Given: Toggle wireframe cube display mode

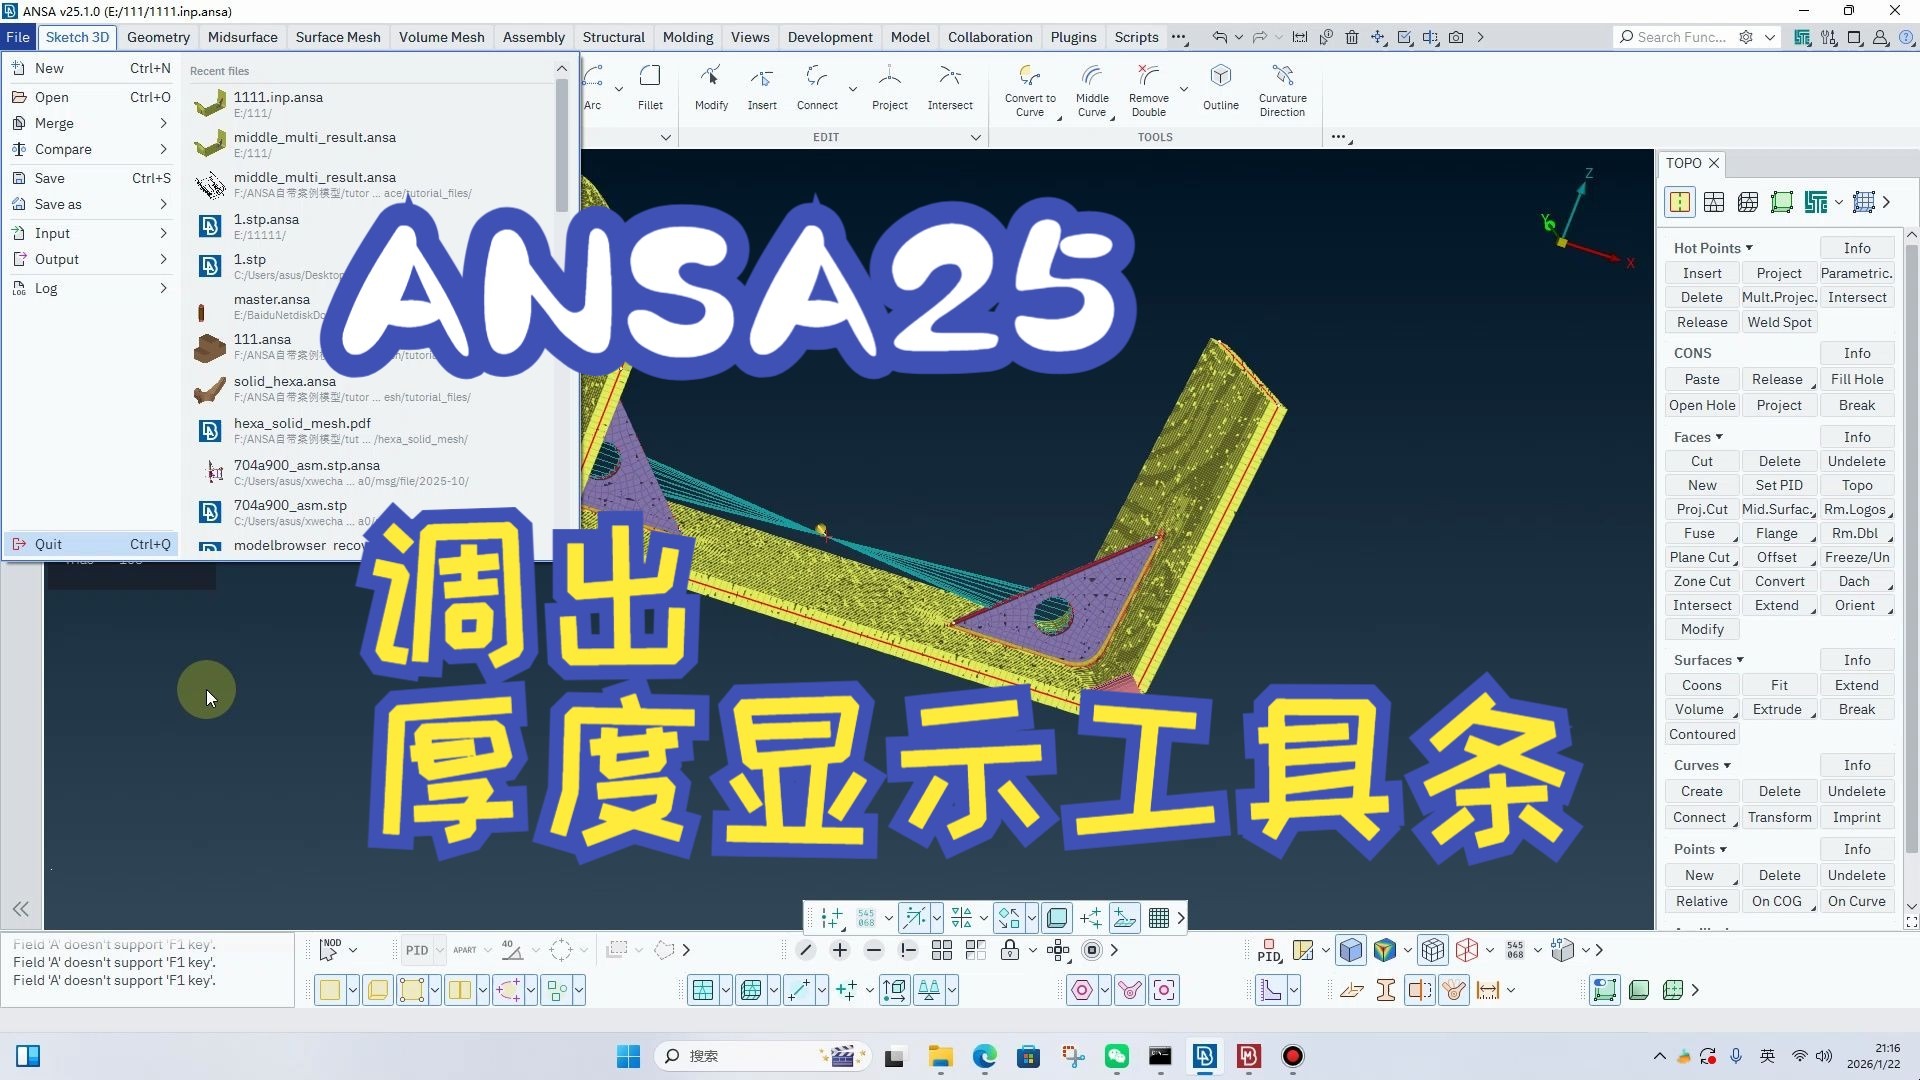Looking at the screenshot, I should (1433, 950).
